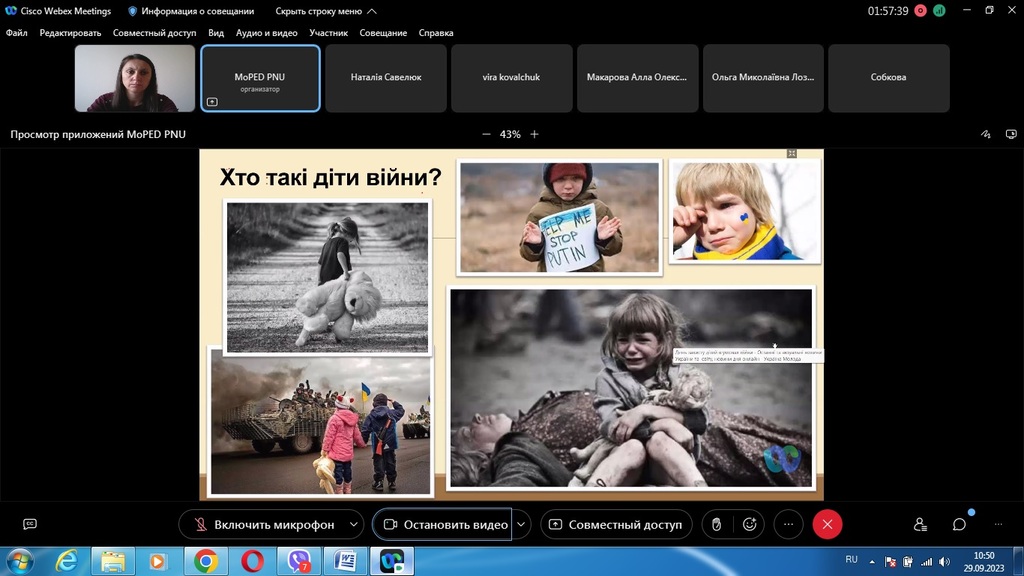Click the Совместный доступ share button
The width and height of the screenshot is (1024, 576).
(x=616, y=524)
